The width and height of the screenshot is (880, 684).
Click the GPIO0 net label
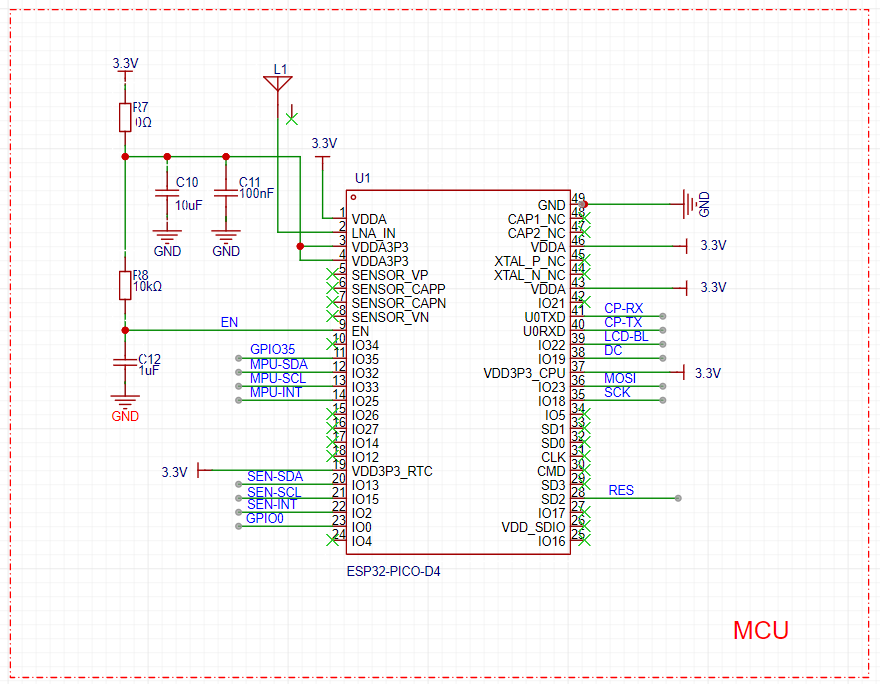point(265,518)
